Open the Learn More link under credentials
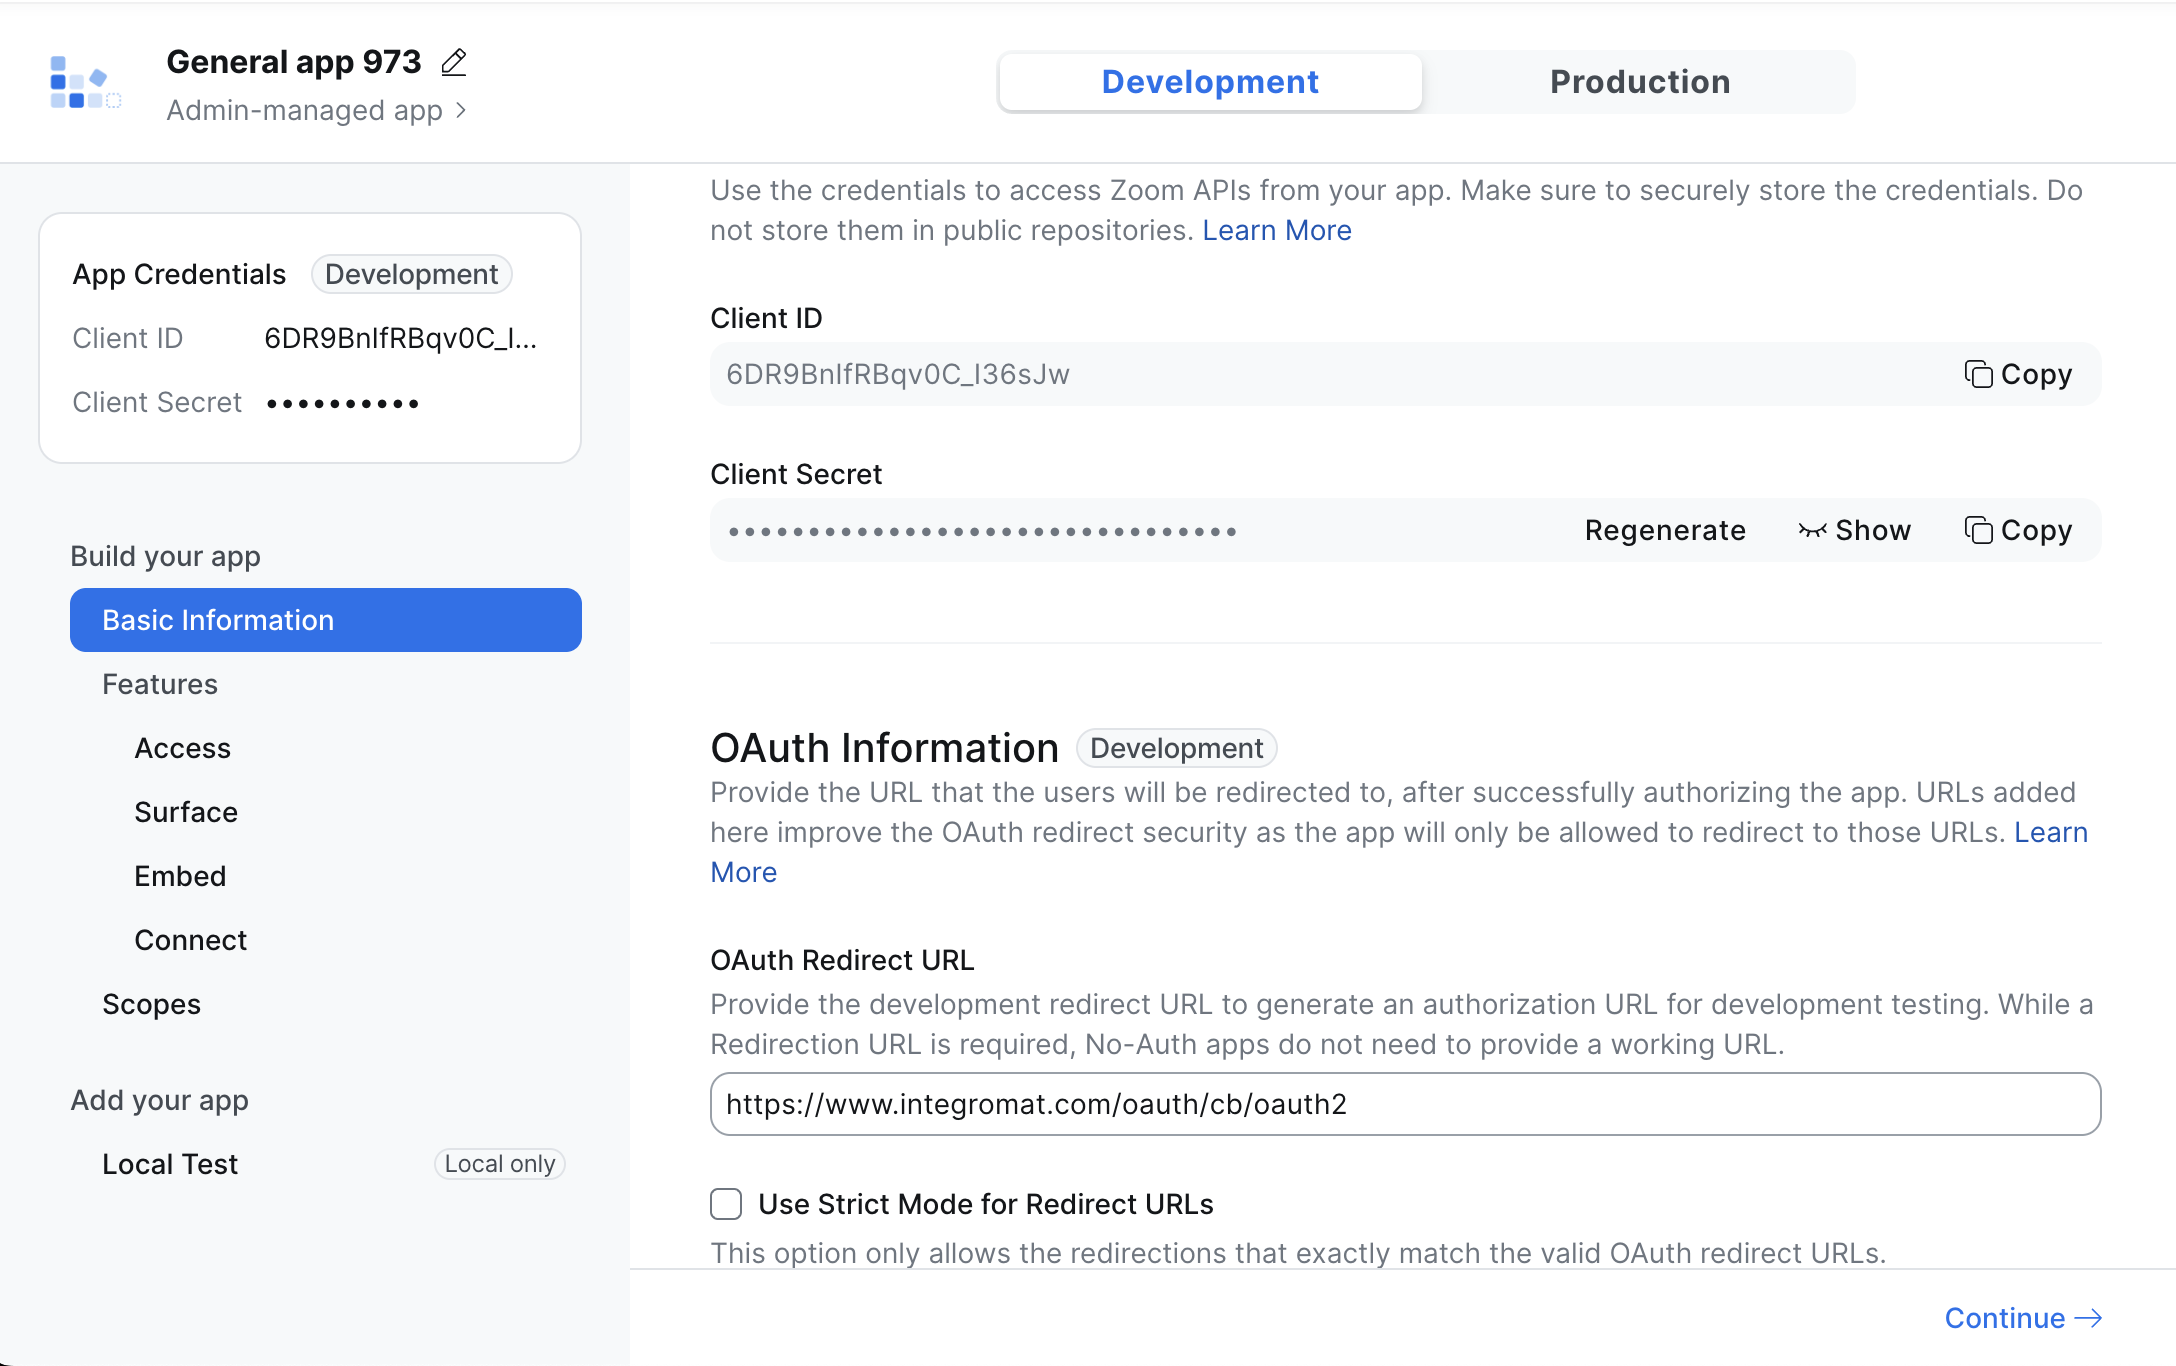 pyautogui.click(x=1276, y=230)
